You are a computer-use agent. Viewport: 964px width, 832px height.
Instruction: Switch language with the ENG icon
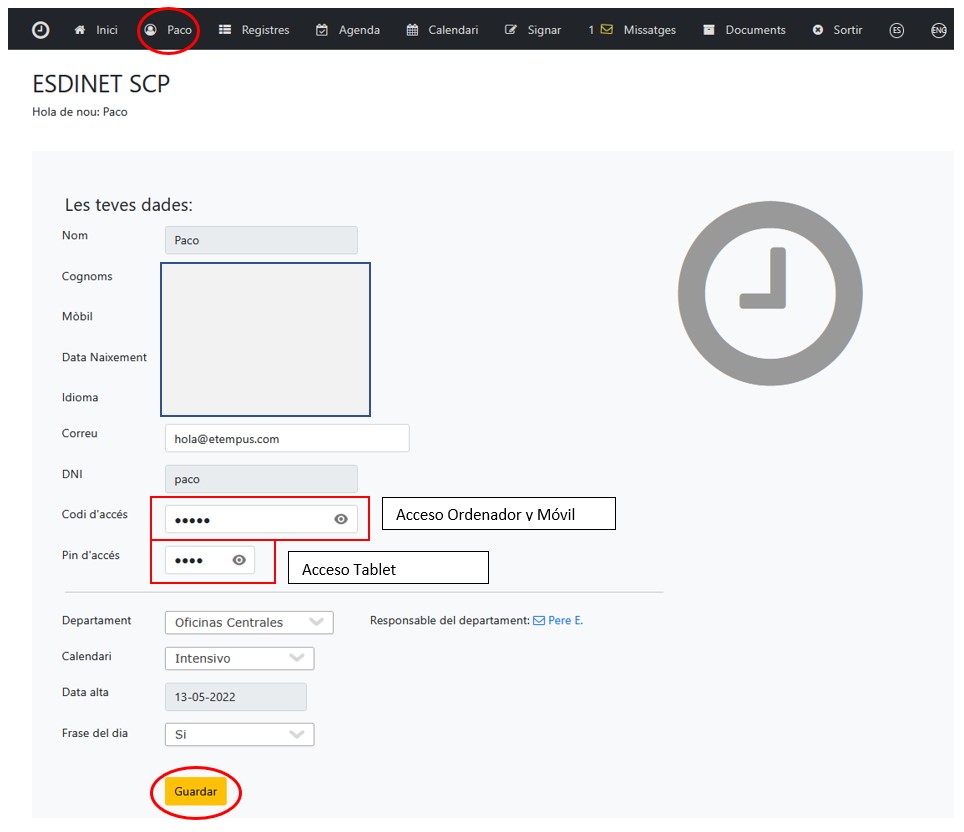tap(939, 30)
